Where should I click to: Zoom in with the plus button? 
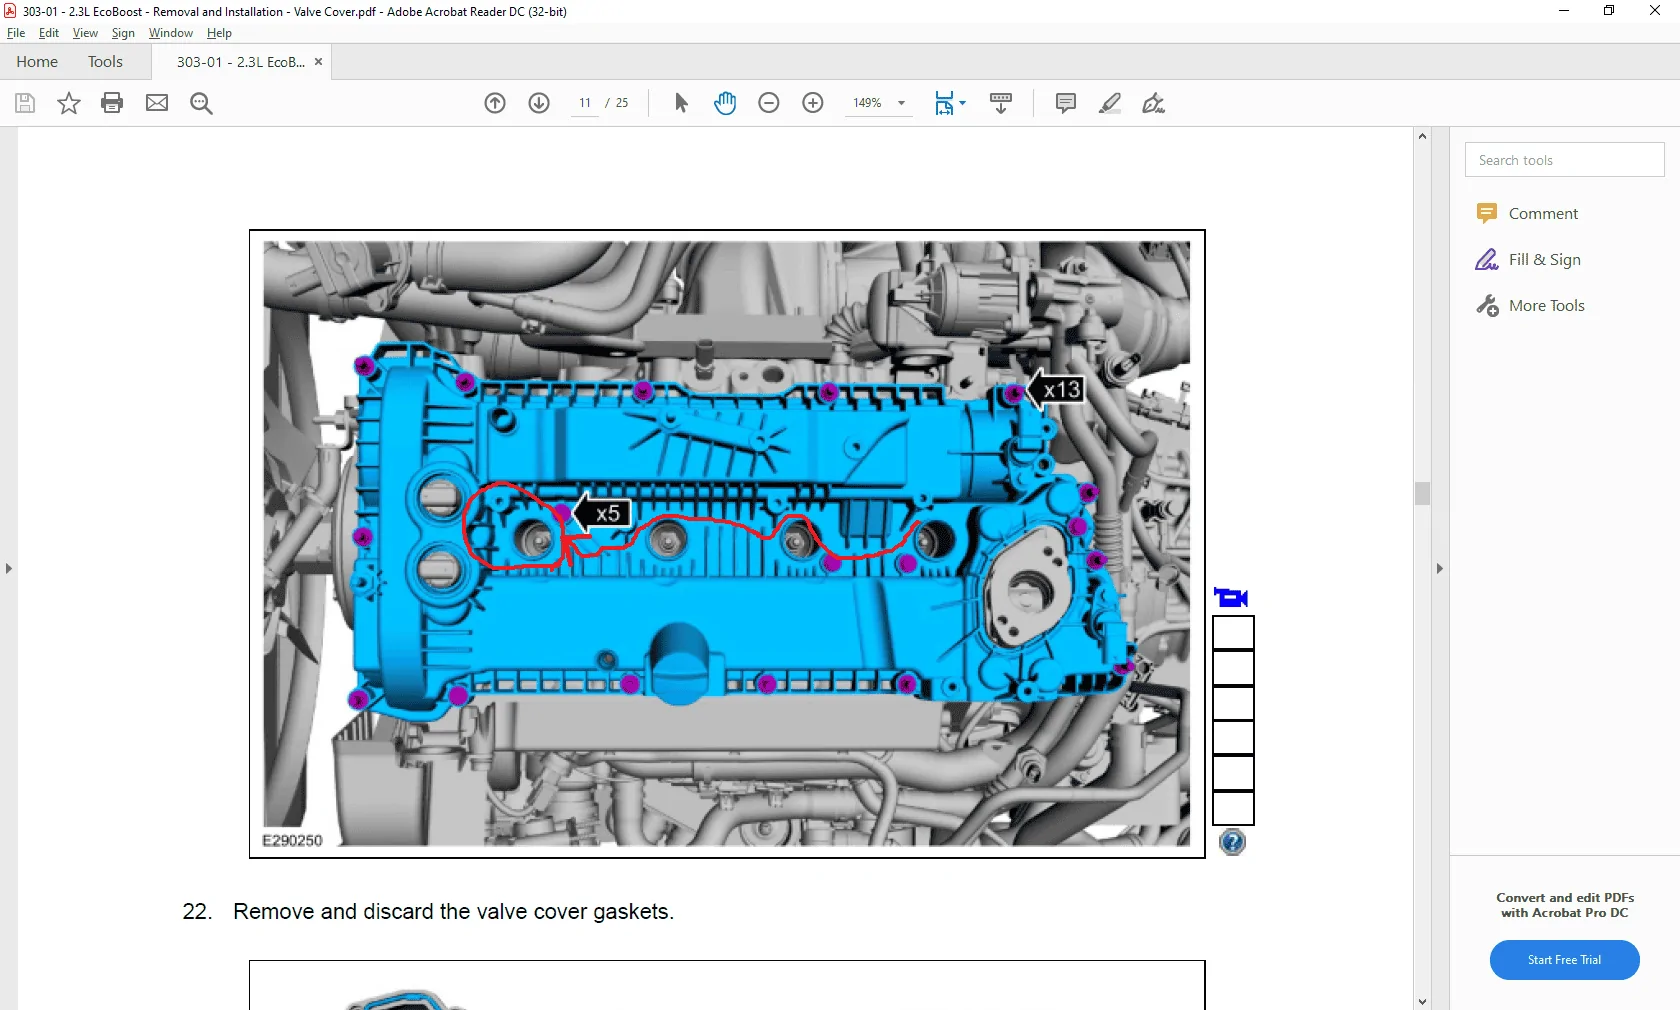(x=813, y=103)
